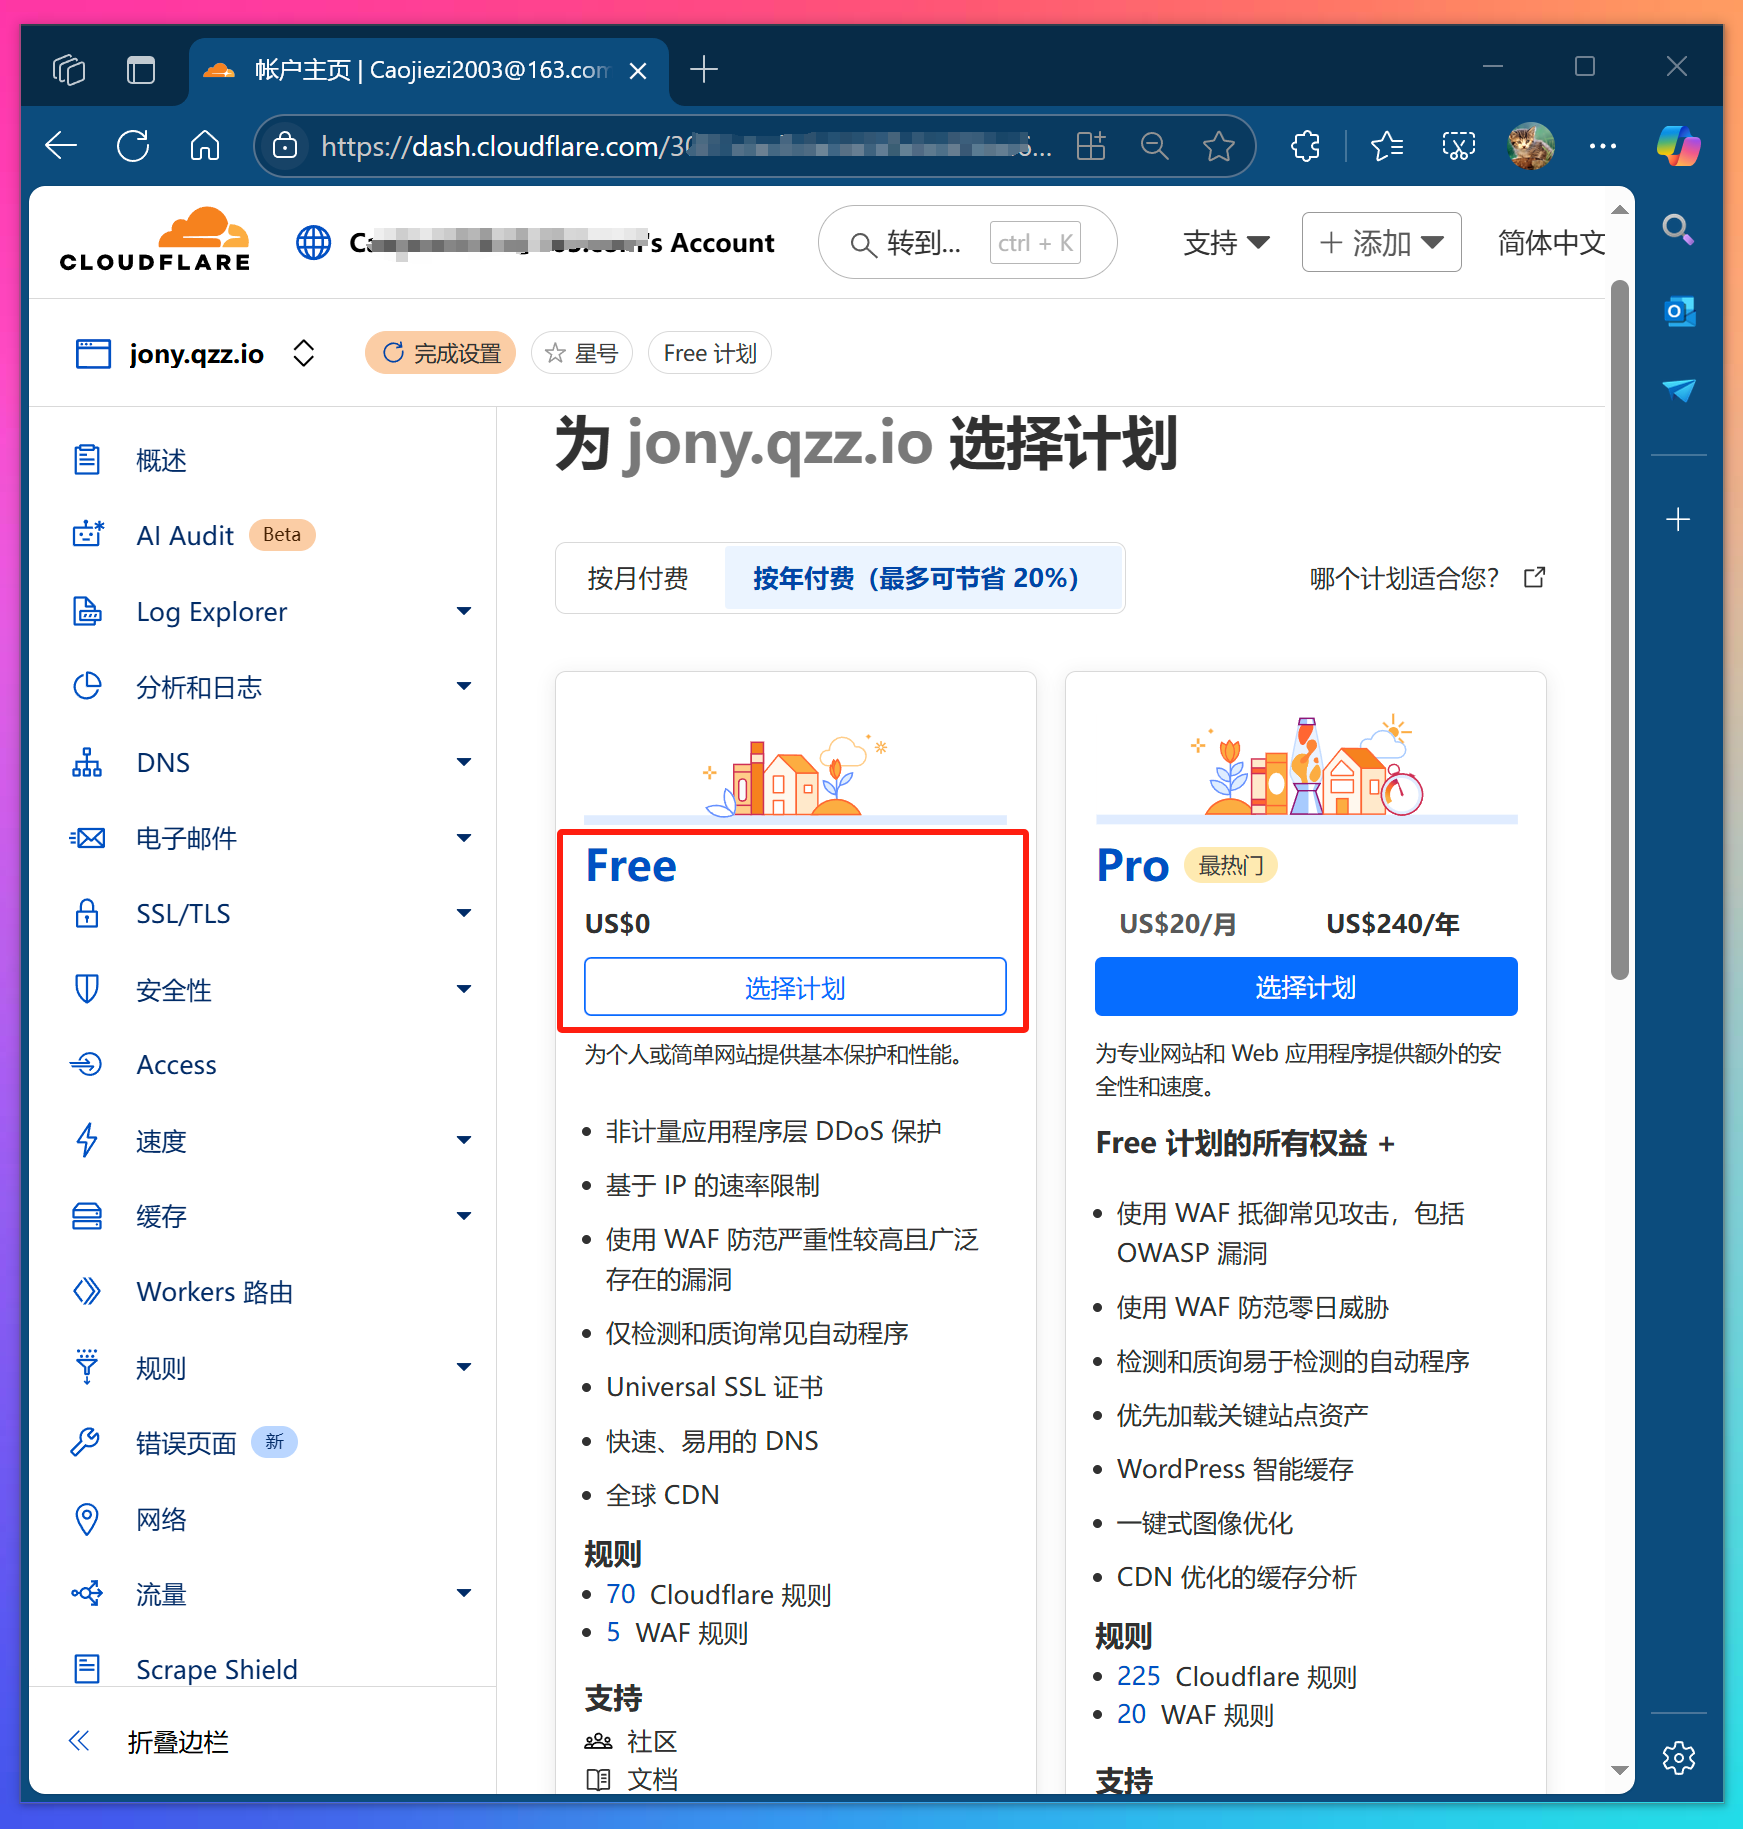The width and height of the screenshot is (1743, 1829).
Task: Open the DNS section icon in sidebar
Action: (x=88, y=762)
